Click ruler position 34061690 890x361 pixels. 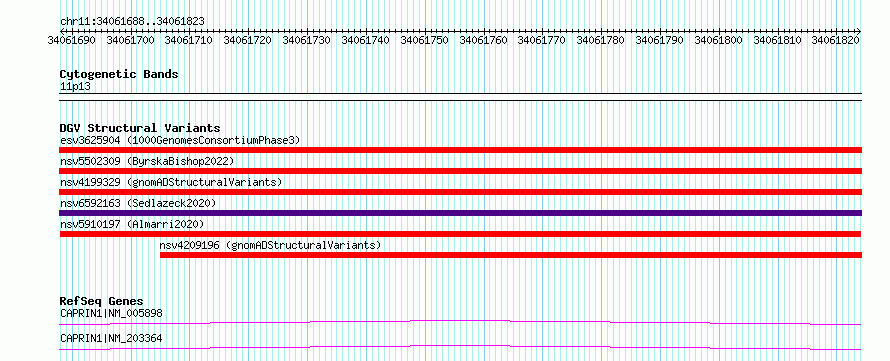[x=72, y=40]
